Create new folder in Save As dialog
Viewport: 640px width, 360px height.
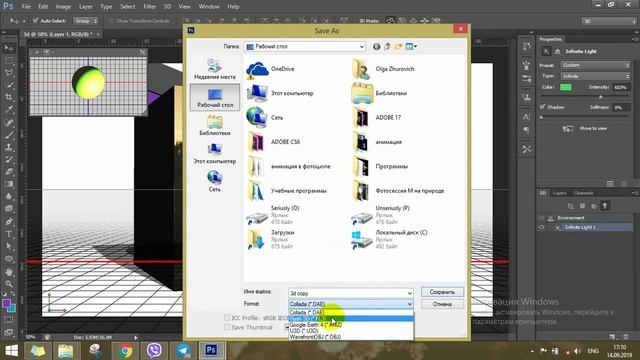398,47
